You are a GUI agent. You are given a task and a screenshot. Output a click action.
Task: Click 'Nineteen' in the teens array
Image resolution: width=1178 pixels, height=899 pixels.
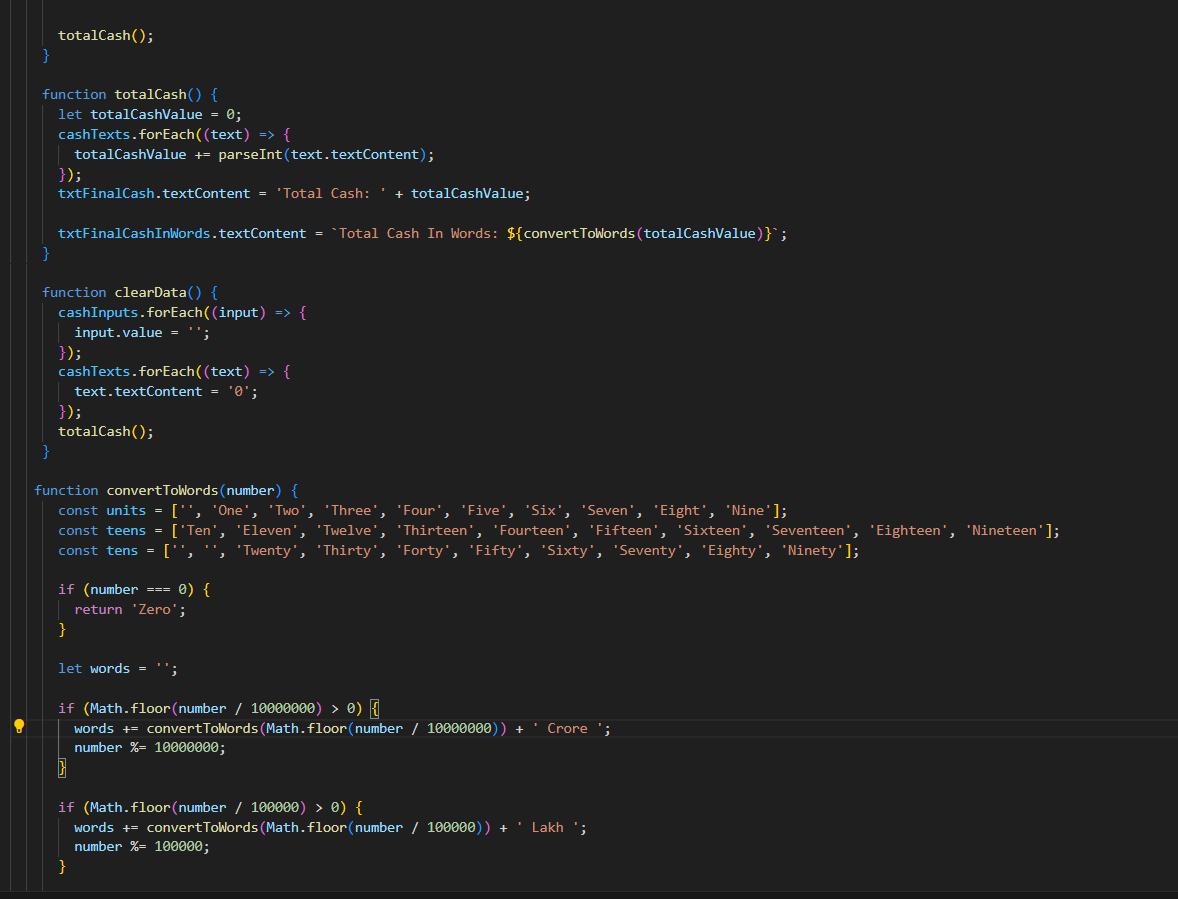(1006, 530)
